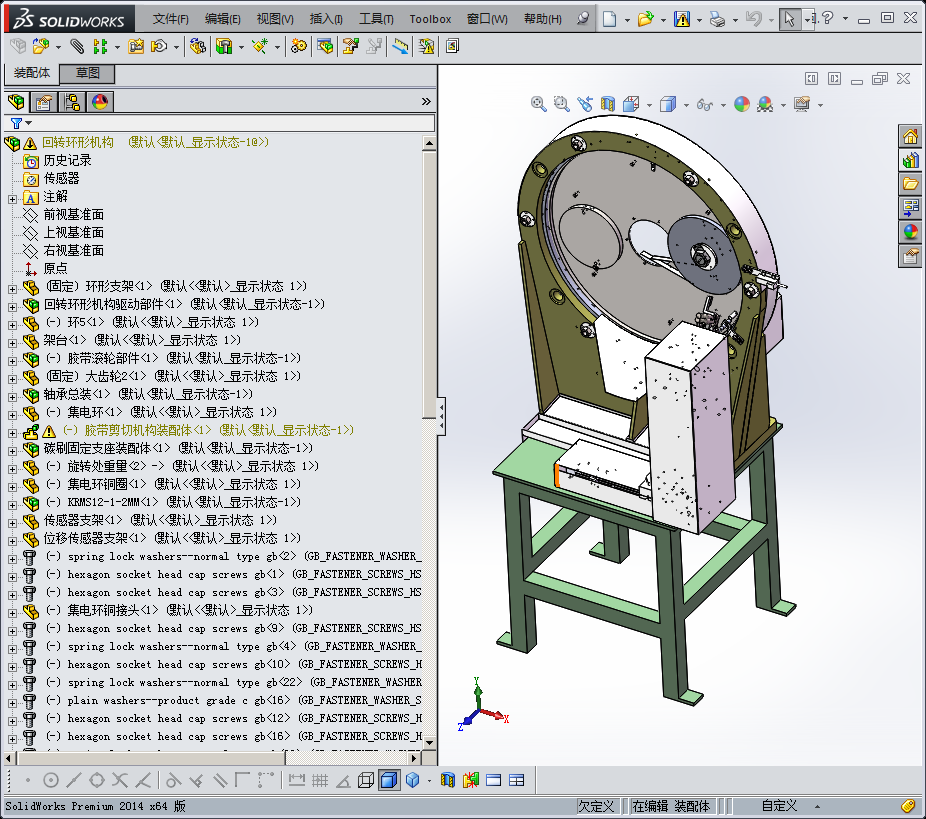Expand the 传感器支架<1> tree node
This screenshot has width=926, height=819.
tap(12, 523)
